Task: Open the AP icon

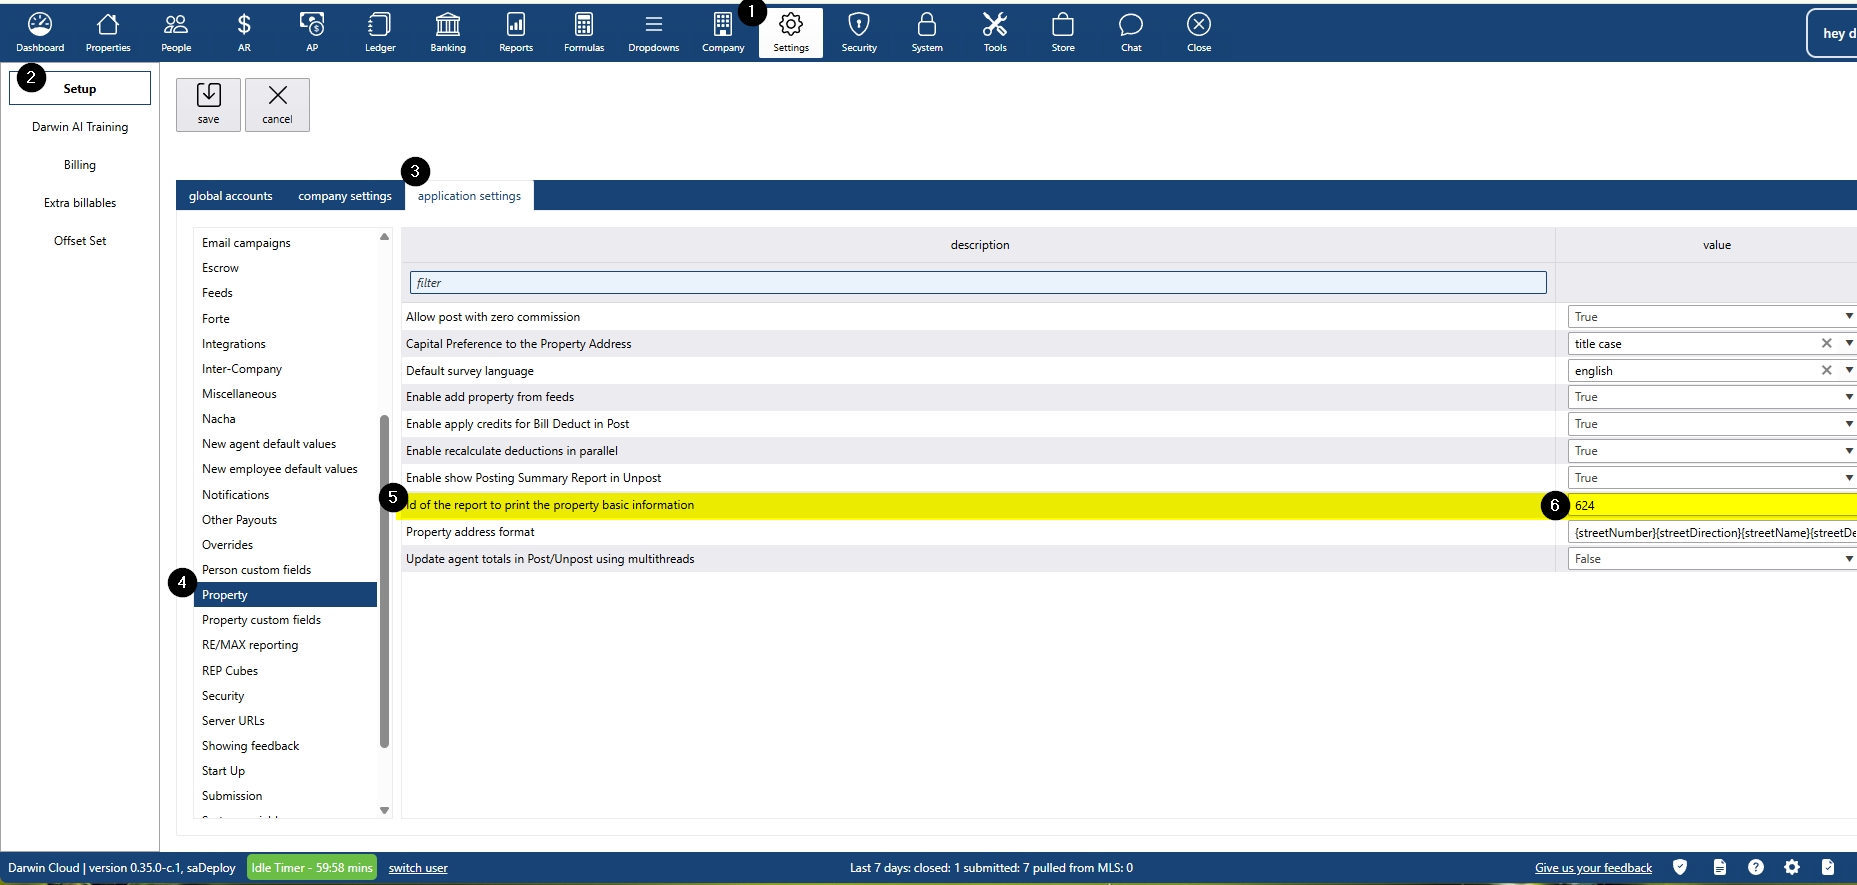Action: 312,32
